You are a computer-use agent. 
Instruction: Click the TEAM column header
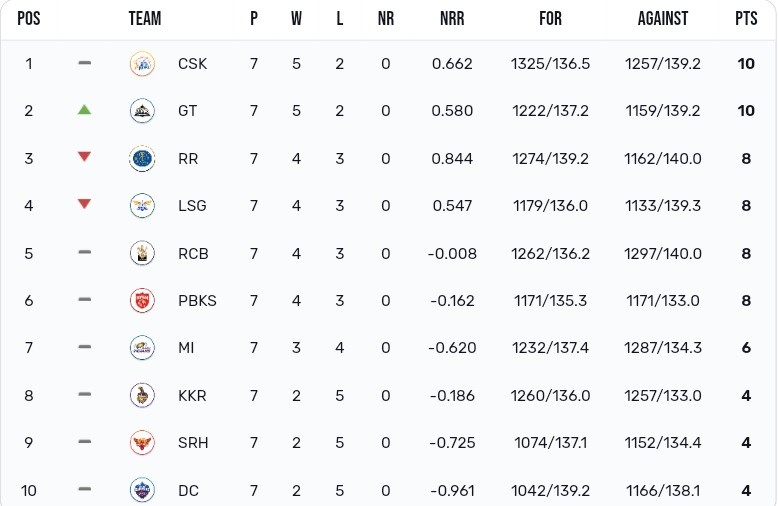145,19
